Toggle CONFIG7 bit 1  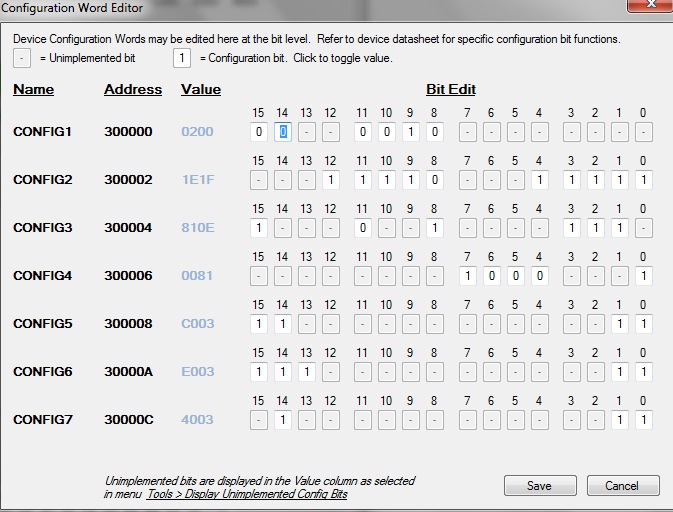(x=619, y=420)
